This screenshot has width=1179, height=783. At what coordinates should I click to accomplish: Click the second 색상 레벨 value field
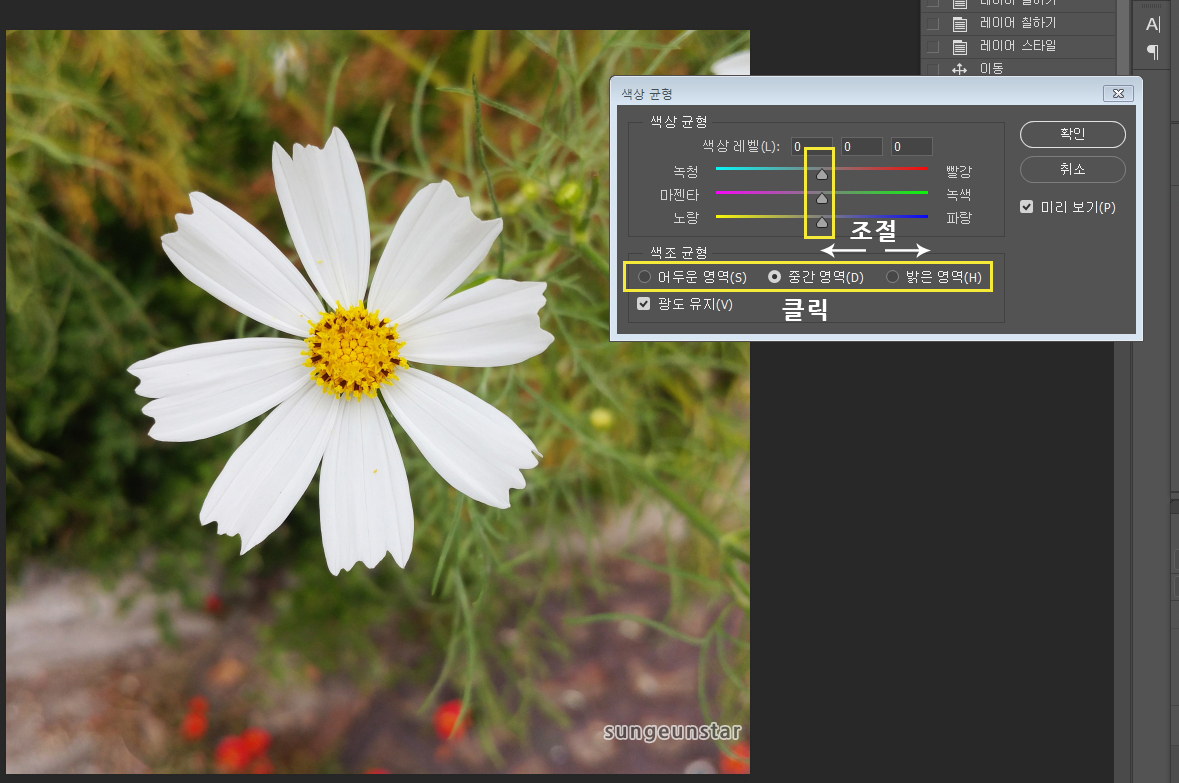tap(862, 147)
